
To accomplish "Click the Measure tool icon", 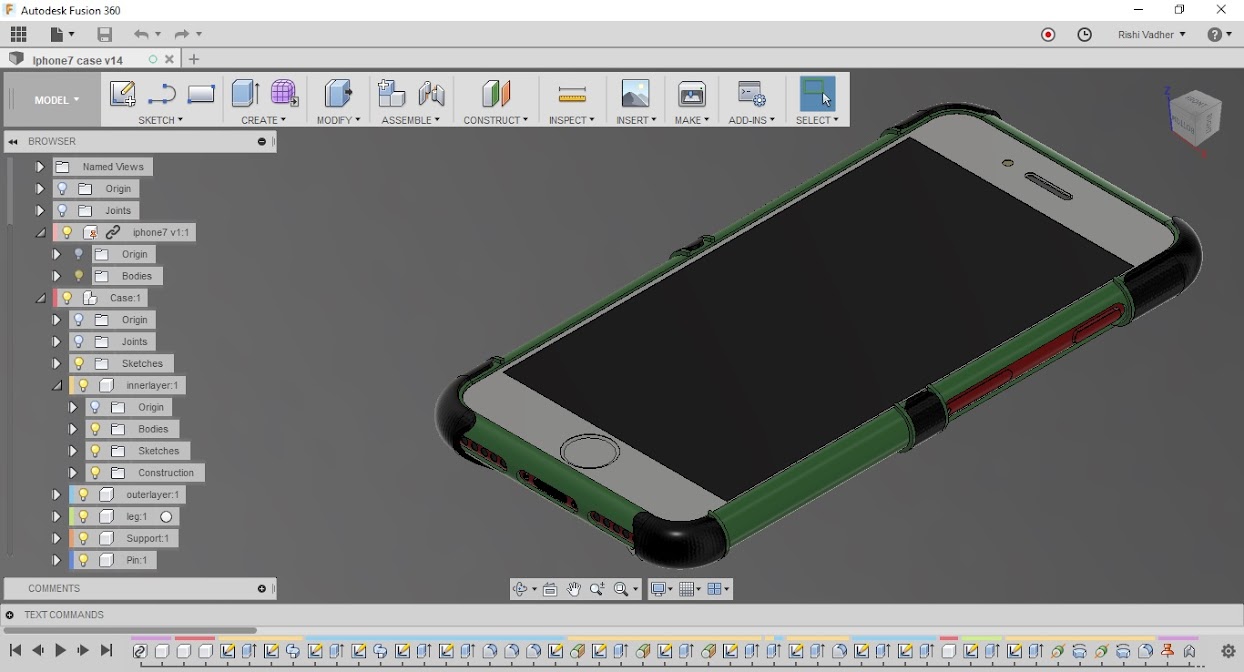I will (x=572, y=95).
